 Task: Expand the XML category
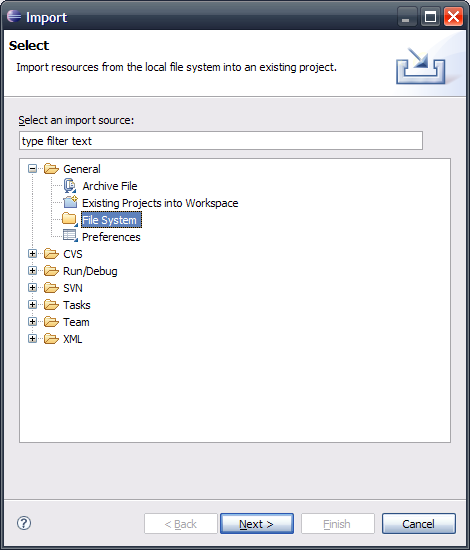pos(32,338)
